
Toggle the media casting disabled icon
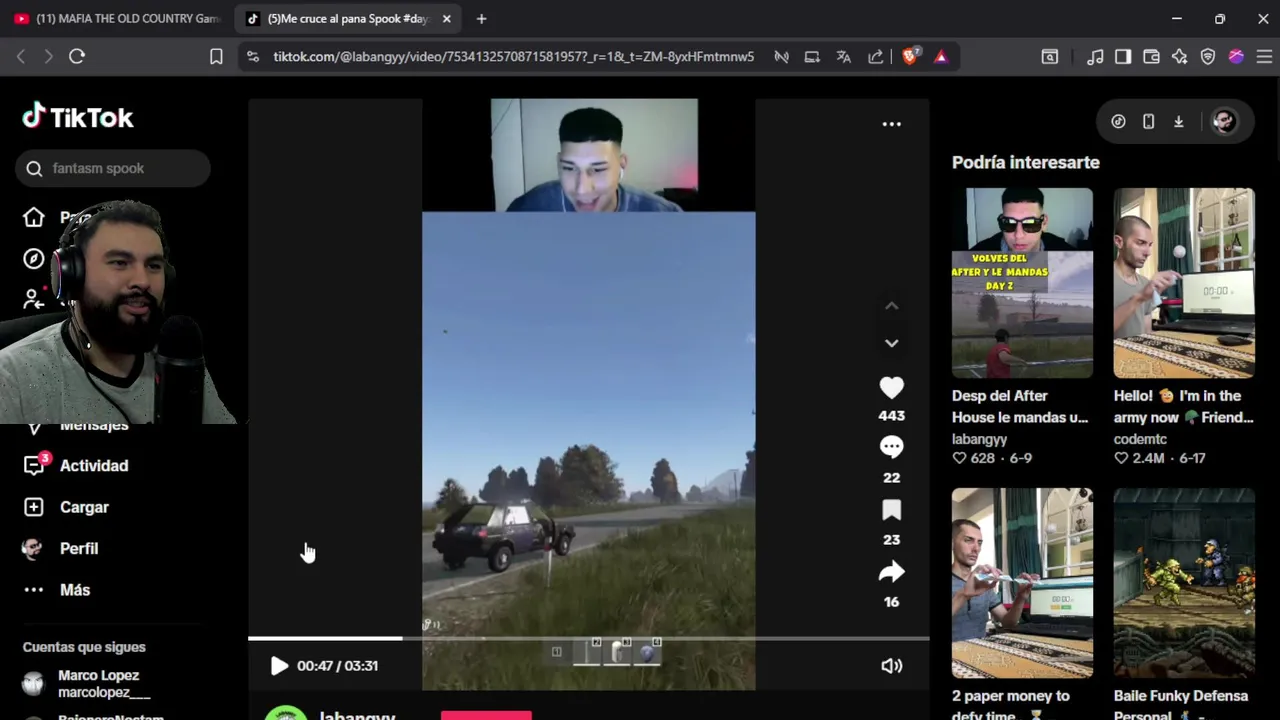click(781, 57)
